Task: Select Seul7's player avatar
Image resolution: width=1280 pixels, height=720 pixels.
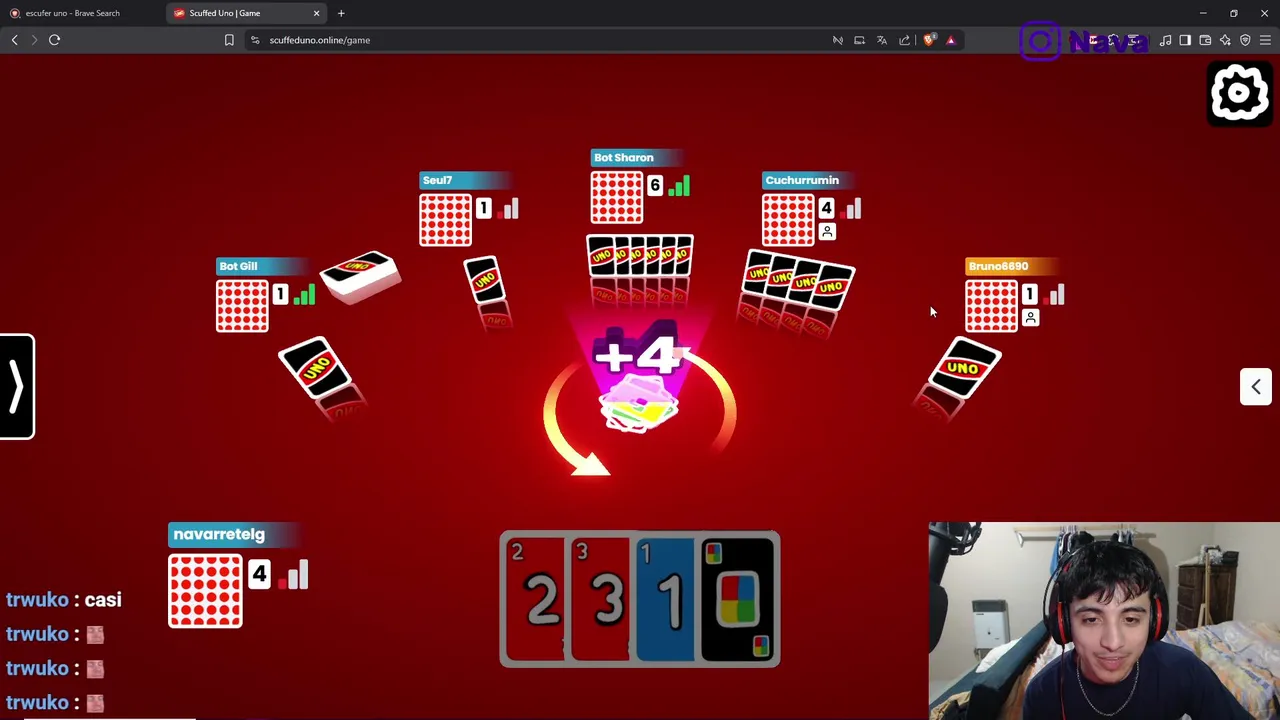Action: pyautogui.click(x=445, y=220)
